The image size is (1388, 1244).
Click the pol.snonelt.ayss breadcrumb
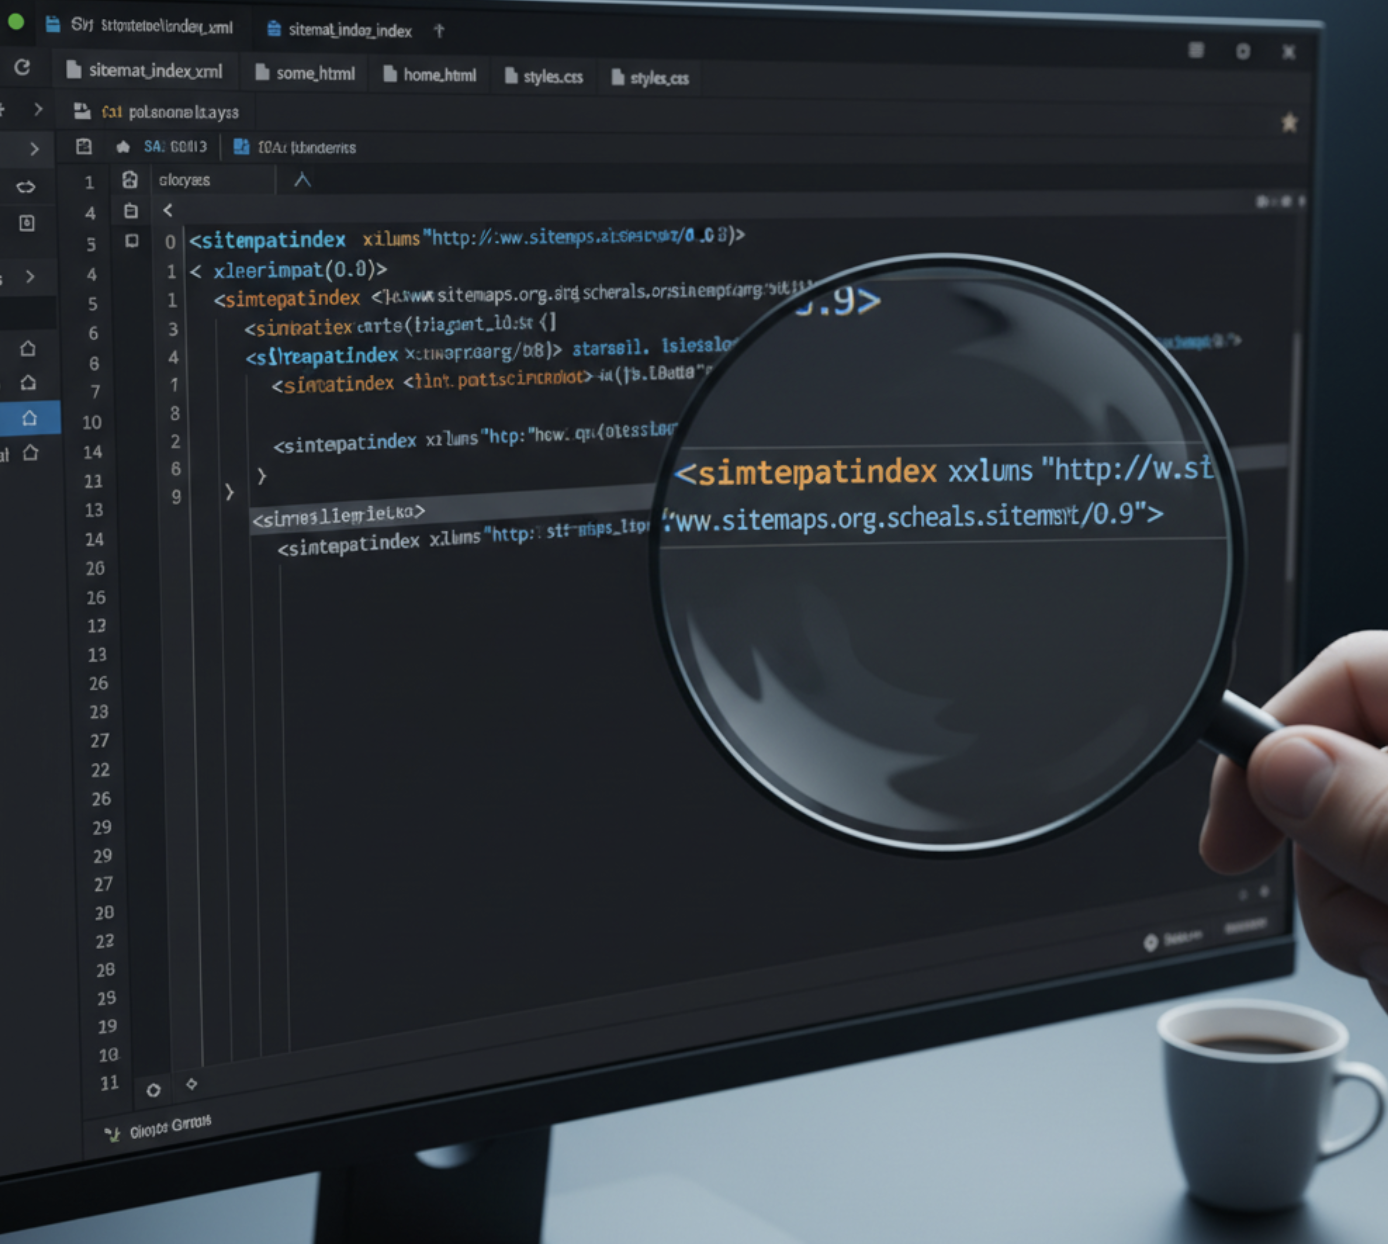click(x=184, y=112)
